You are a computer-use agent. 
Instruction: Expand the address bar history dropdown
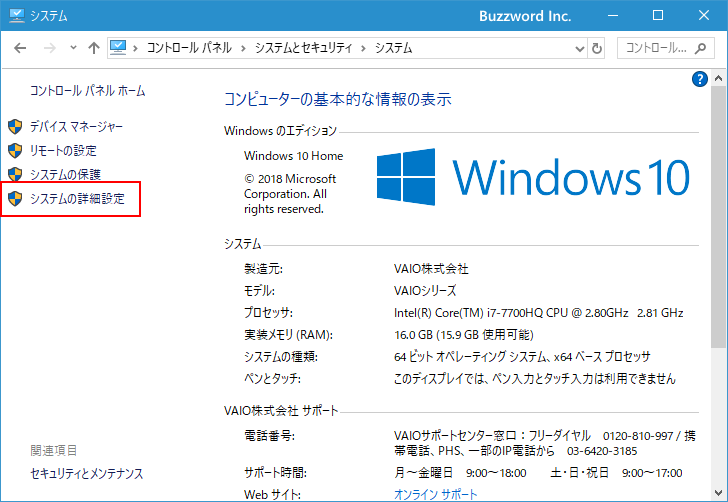tap(578, 48)
